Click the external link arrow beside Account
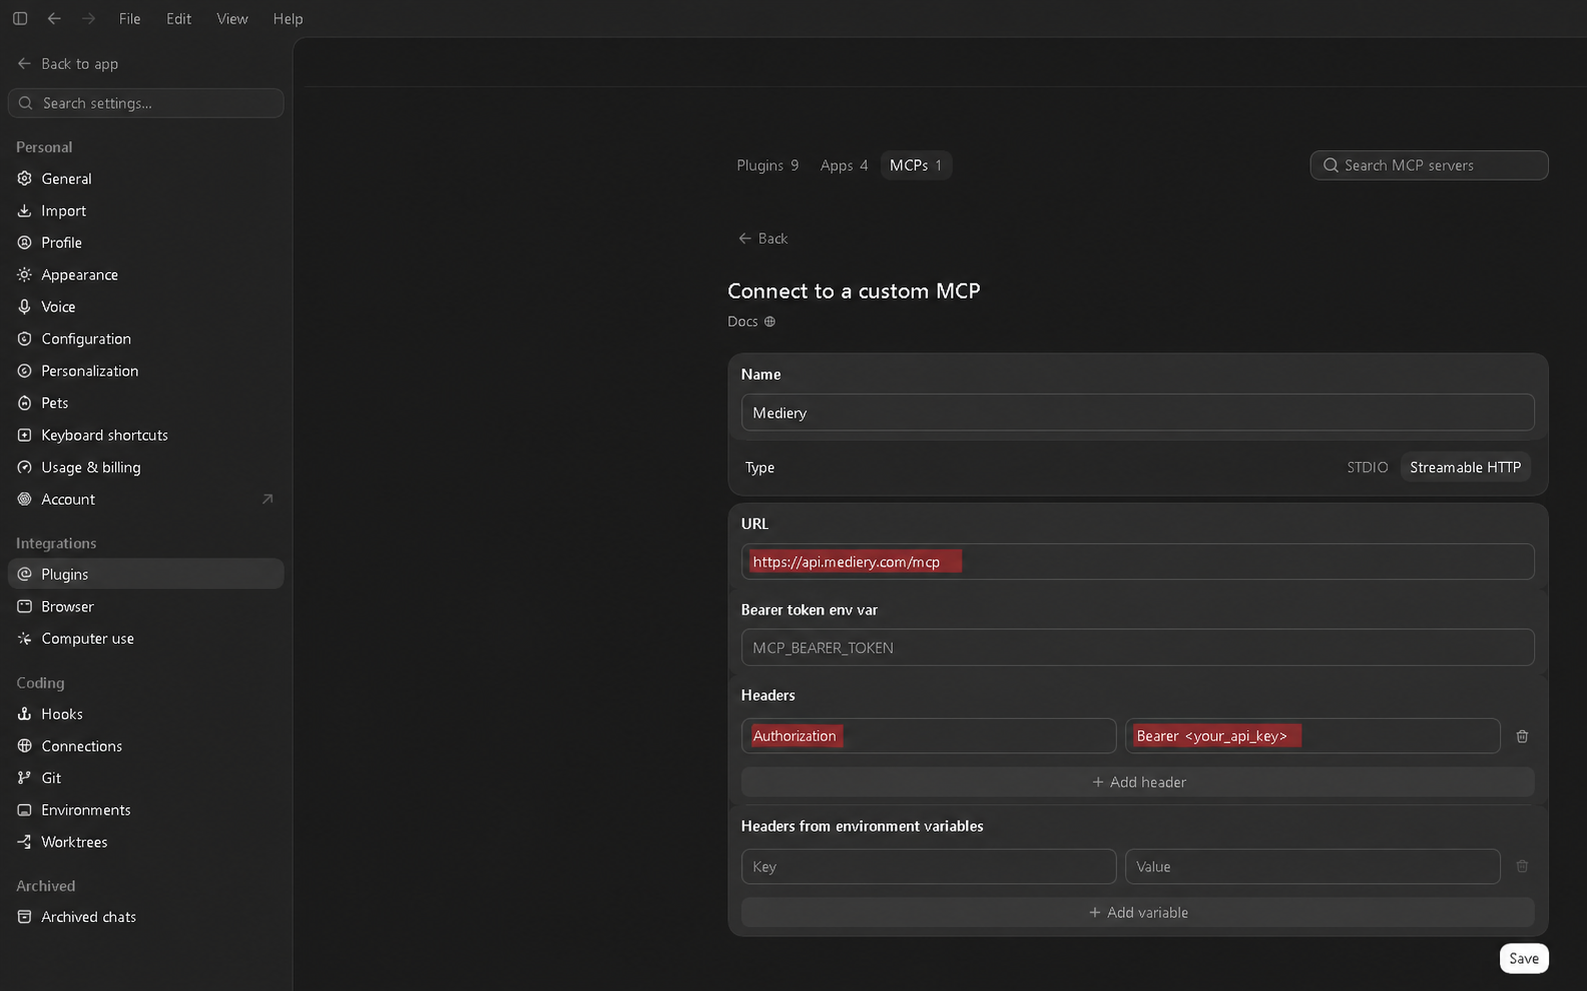This screenshot has height=991, width=1587. click(267, 499)
